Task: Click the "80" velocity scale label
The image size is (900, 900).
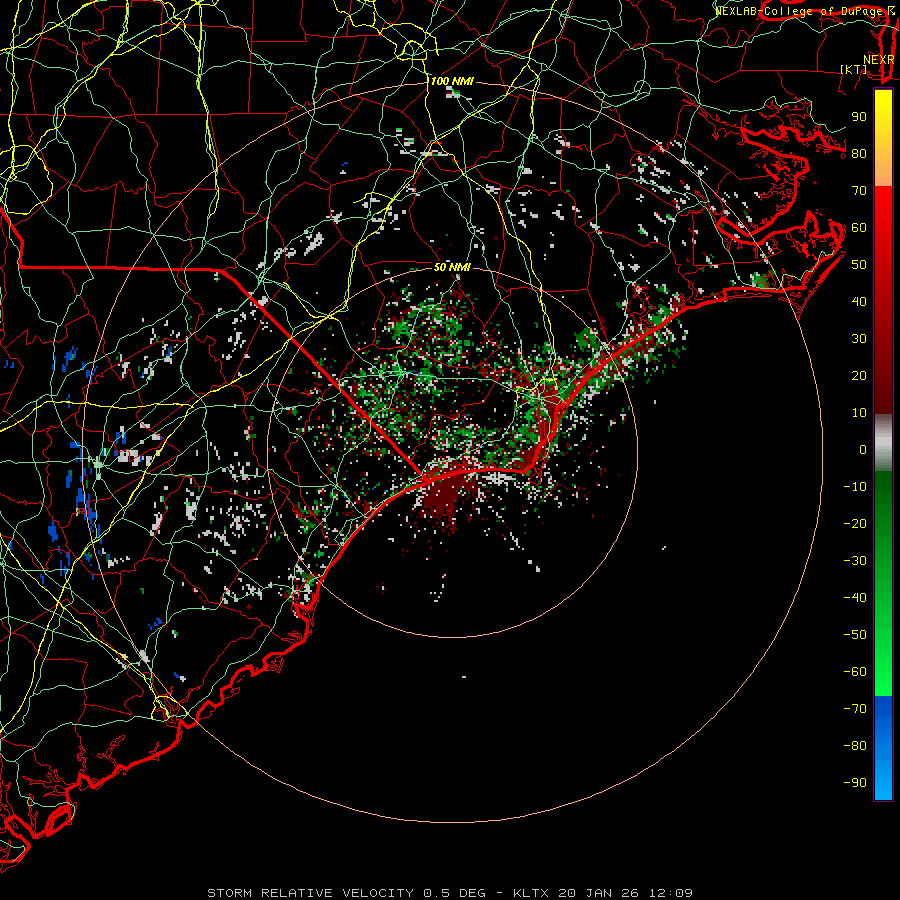Action: pyautogui.click(x=859, y=154)
